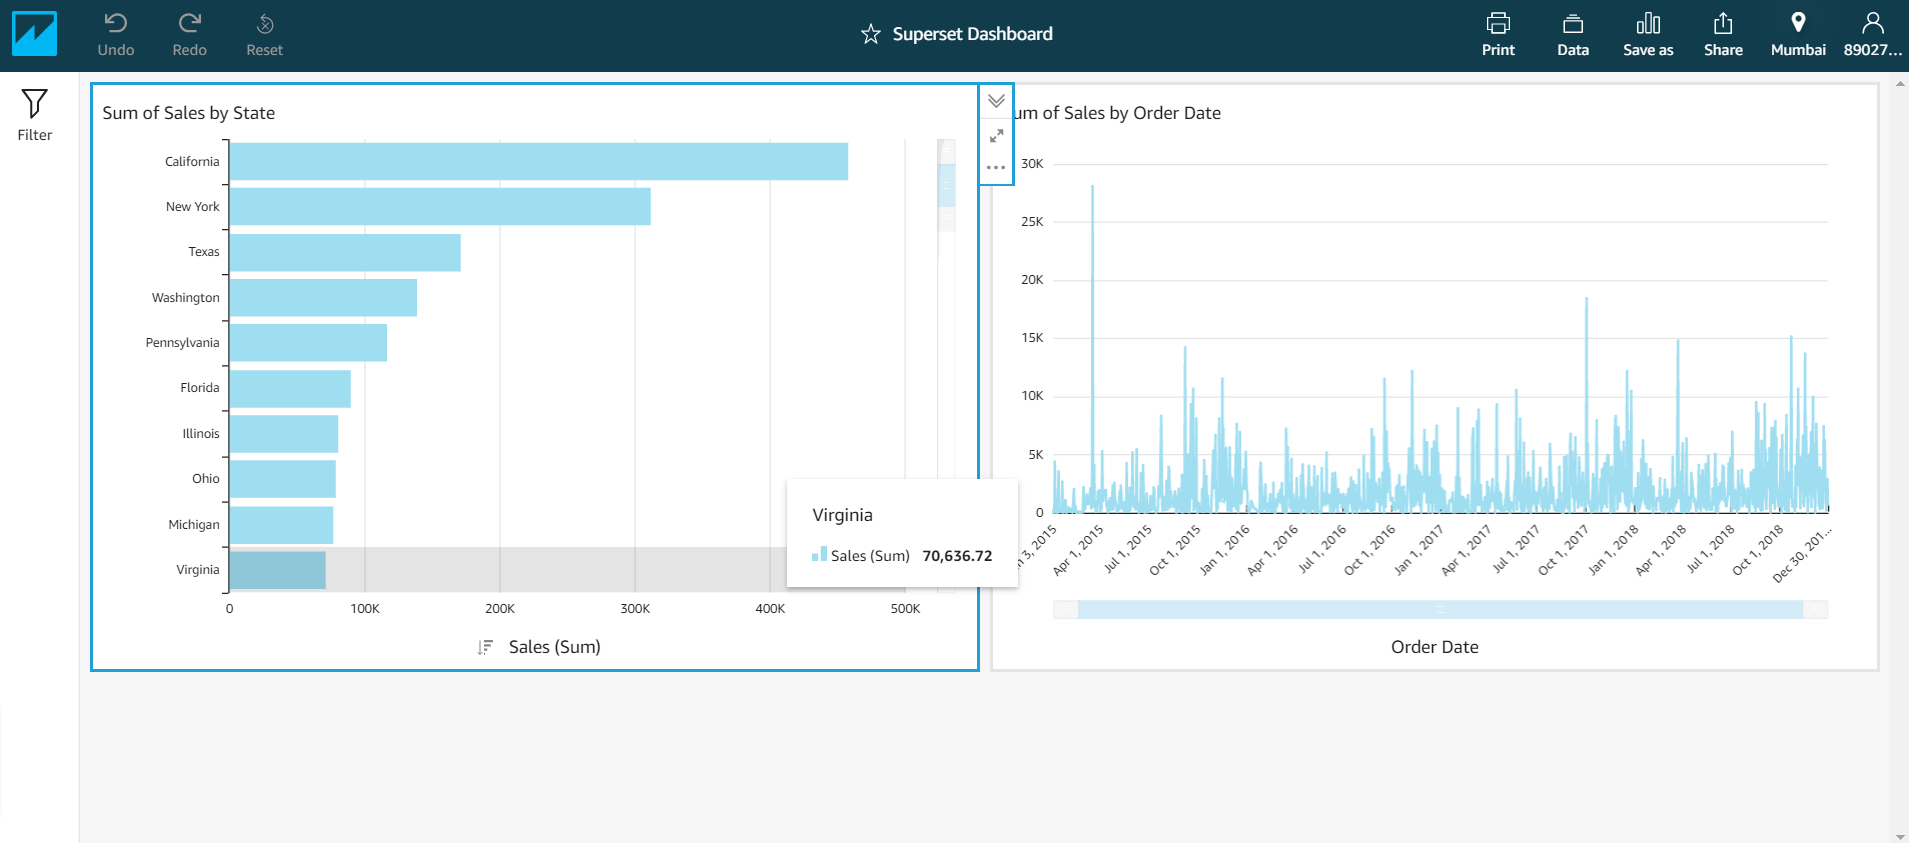Share the dashboard
Viewport: 1909px width, 843px height.
coord(1723,34)
